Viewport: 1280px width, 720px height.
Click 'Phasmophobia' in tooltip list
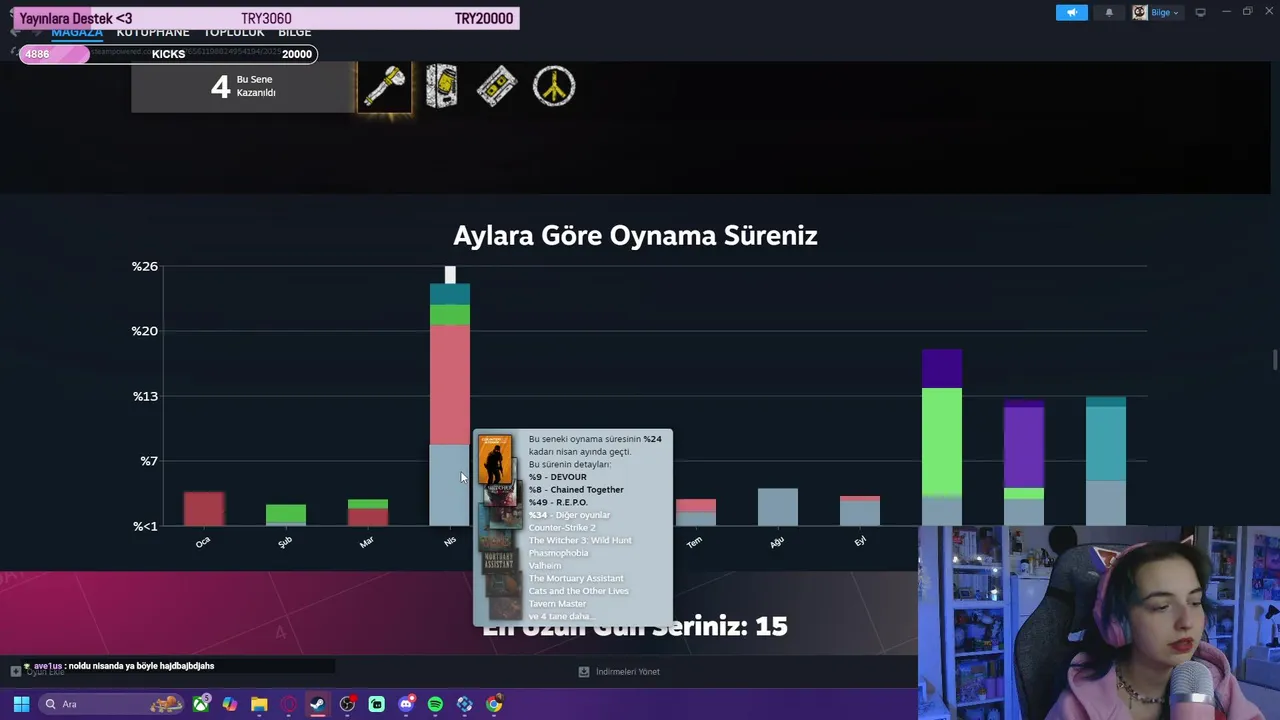558,553
